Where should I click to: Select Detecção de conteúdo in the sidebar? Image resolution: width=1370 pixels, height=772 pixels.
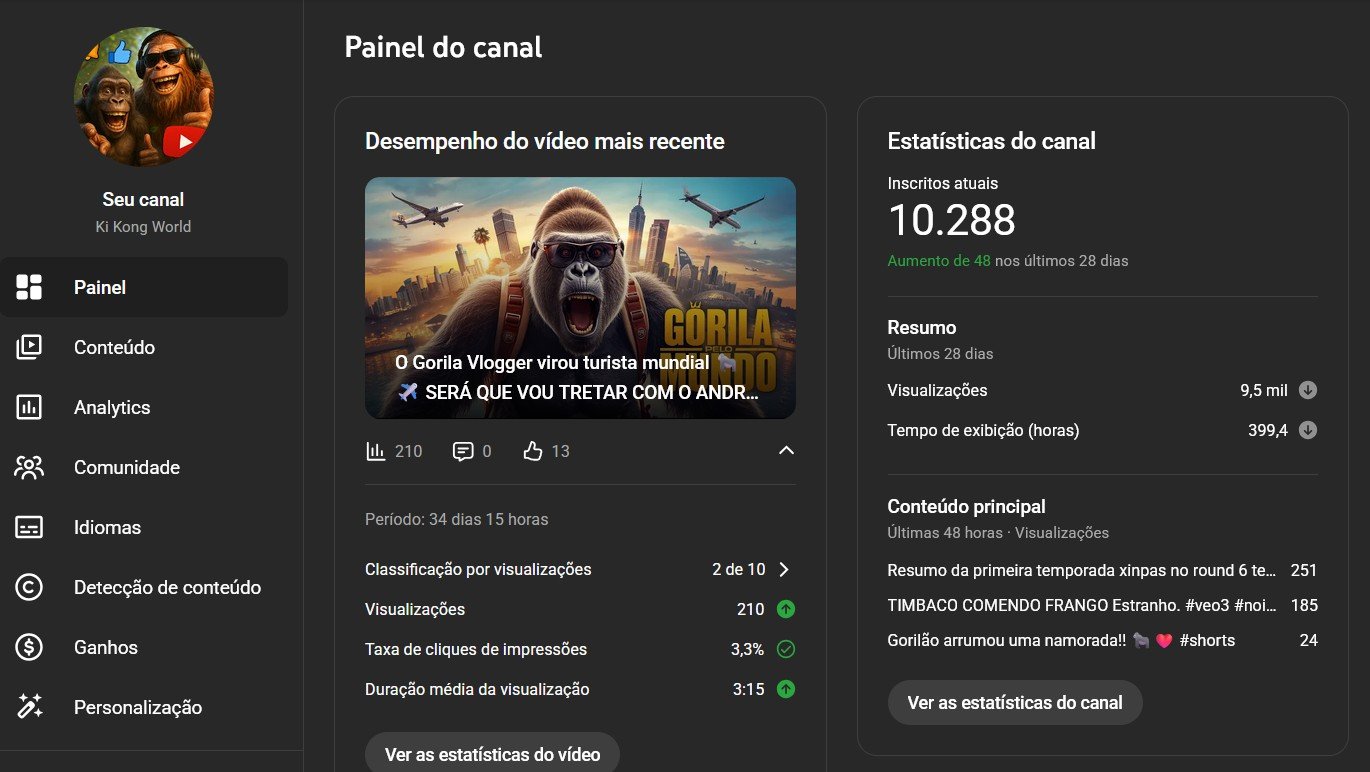pos(144,587)
